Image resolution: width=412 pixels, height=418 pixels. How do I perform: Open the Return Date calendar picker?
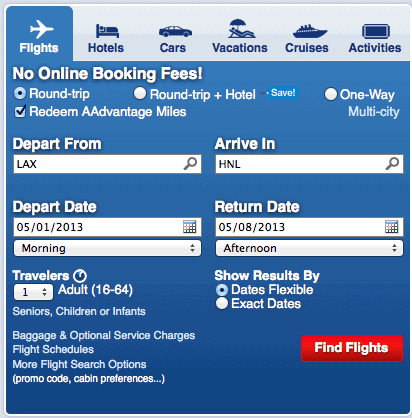pos(391,227)
